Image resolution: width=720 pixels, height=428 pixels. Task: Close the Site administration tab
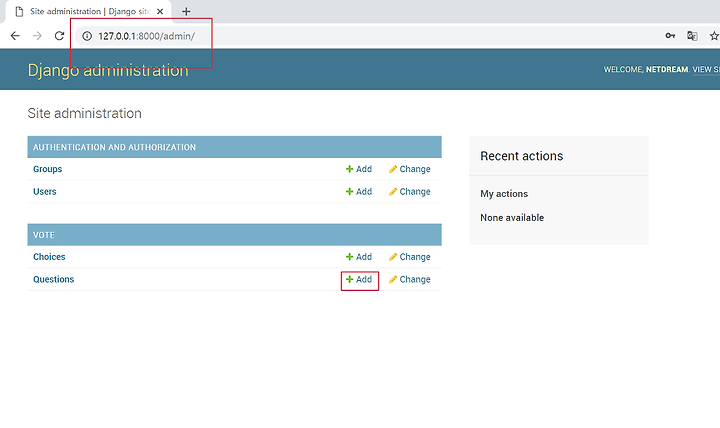(160, 11)
